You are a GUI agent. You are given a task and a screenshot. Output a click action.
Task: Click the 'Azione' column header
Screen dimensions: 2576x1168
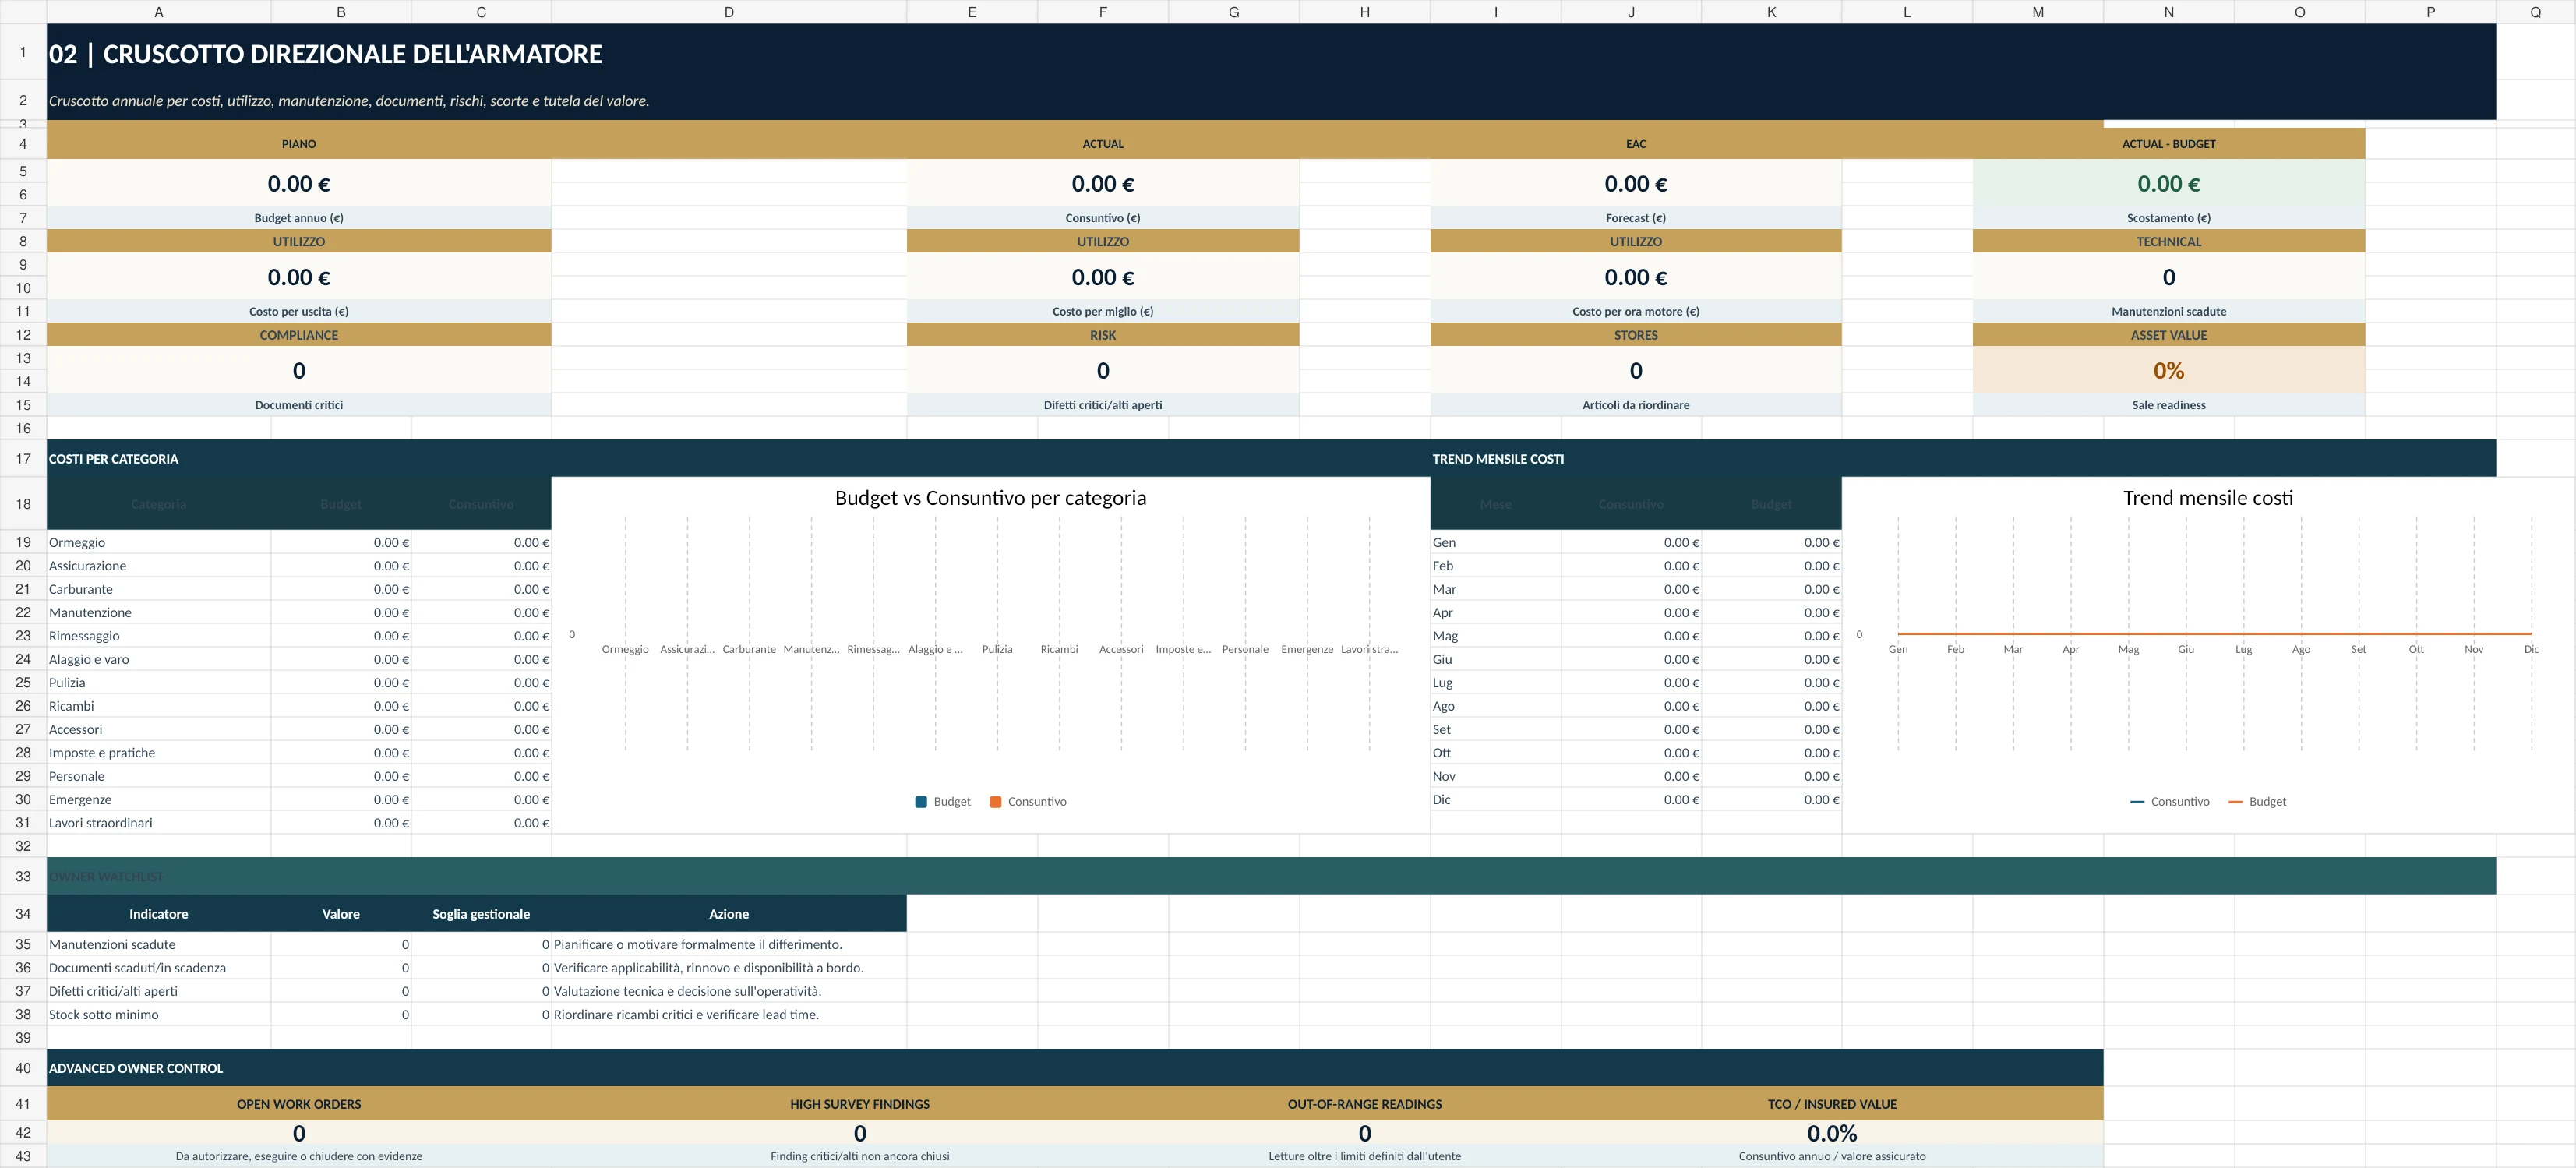pyautogui.click(x=729, y=914)
